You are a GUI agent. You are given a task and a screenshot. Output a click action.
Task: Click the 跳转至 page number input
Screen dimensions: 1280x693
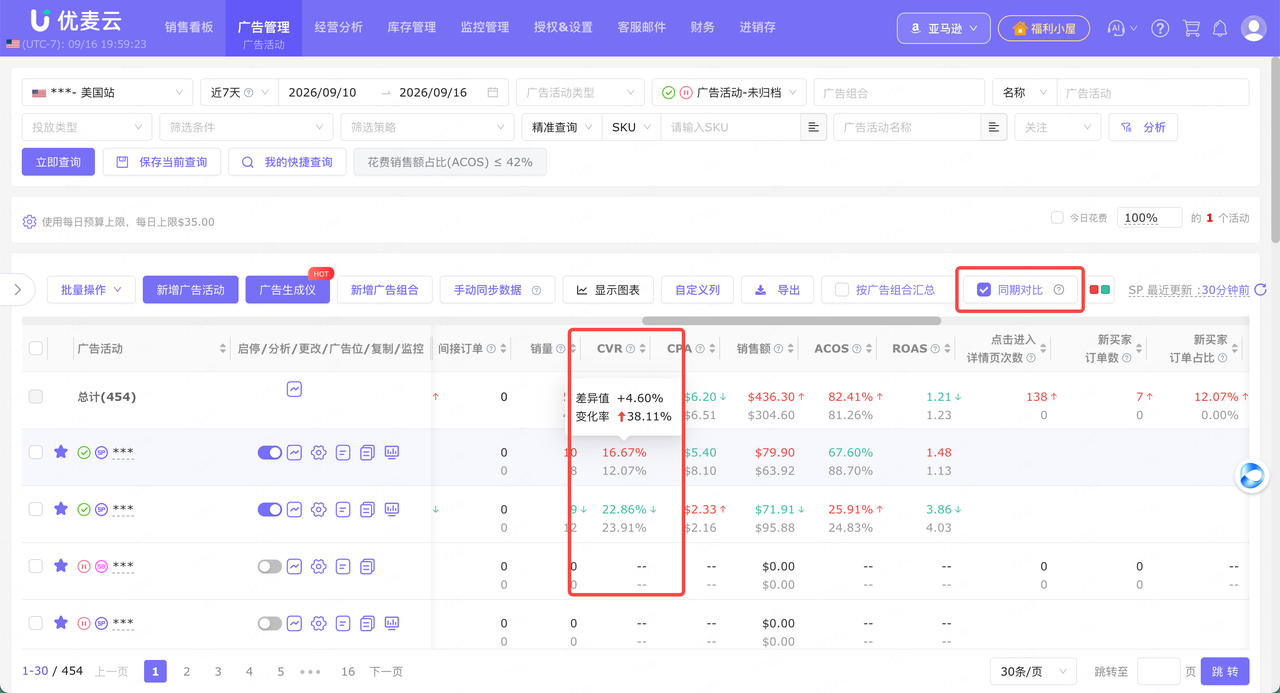click(x=1158, y=671)
